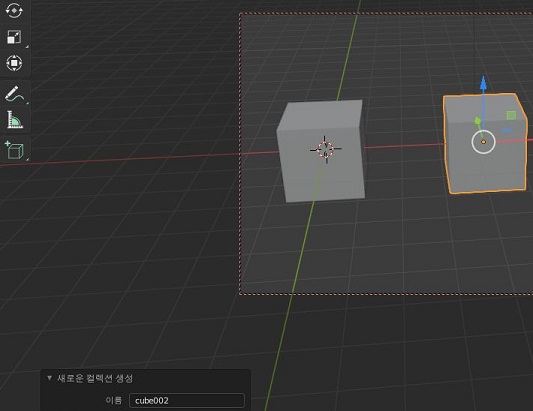Select the Transform tool
Screen dimensions: 533x411
tap(14, 63)
